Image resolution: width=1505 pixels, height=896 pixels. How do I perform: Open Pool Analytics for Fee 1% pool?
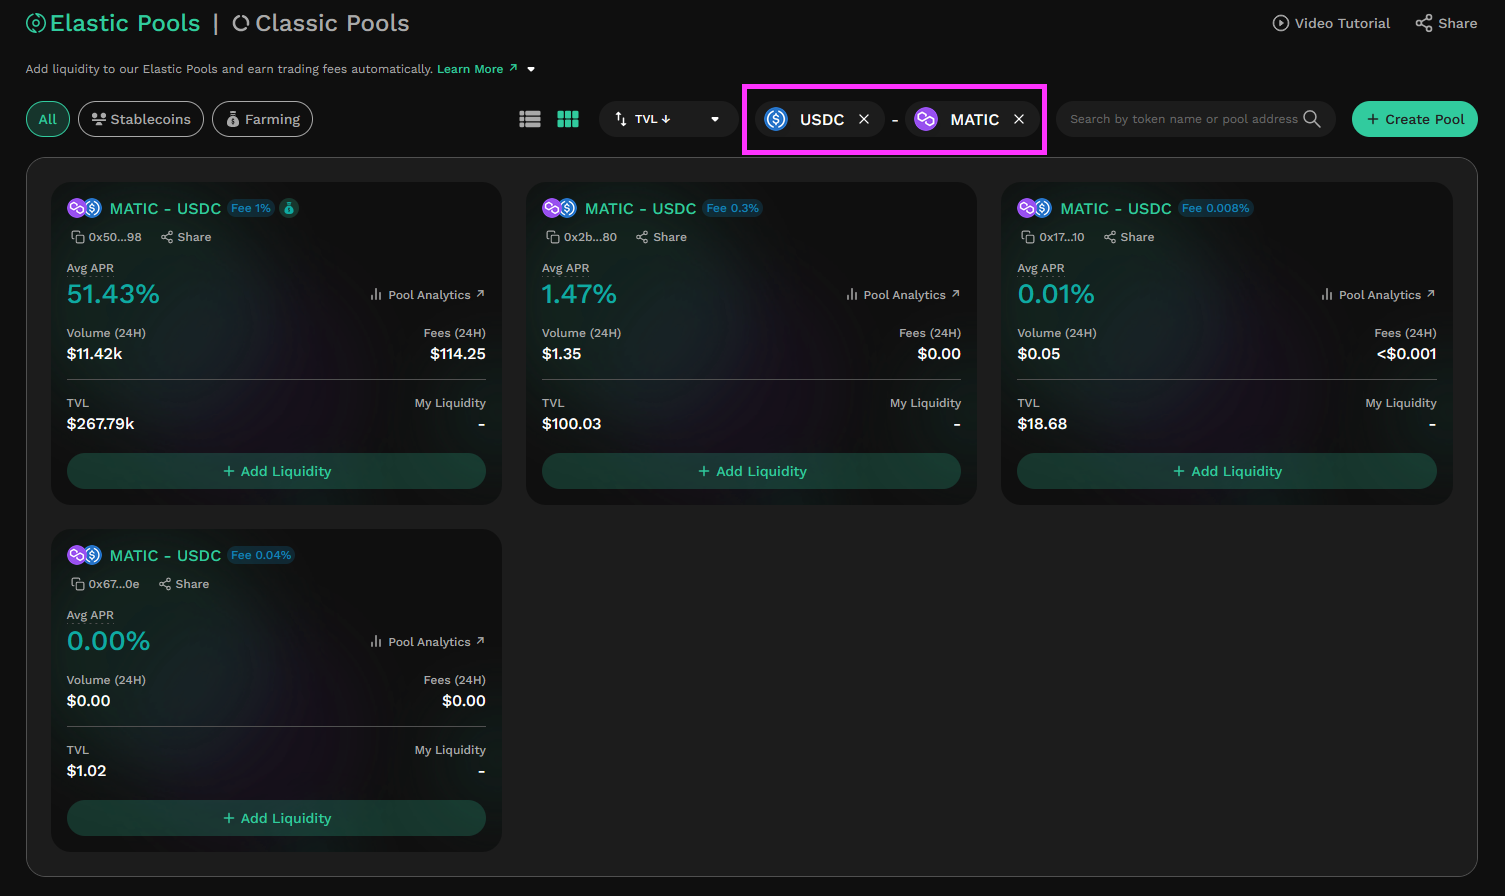427,295
